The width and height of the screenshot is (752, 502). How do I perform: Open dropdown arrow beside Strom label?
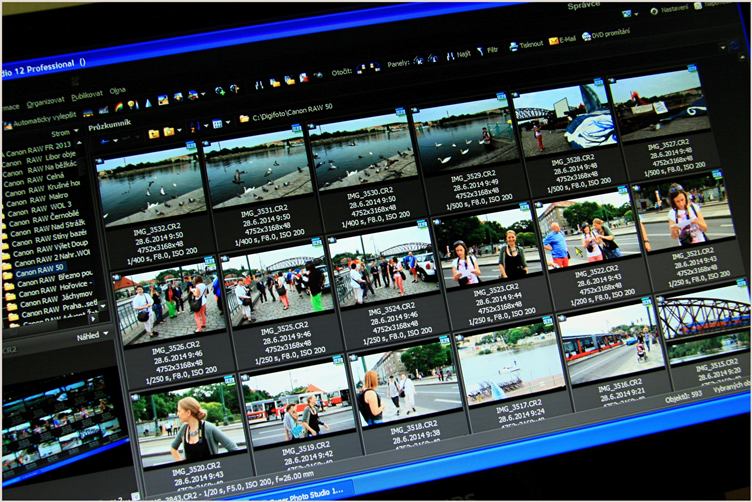[76, 130]
